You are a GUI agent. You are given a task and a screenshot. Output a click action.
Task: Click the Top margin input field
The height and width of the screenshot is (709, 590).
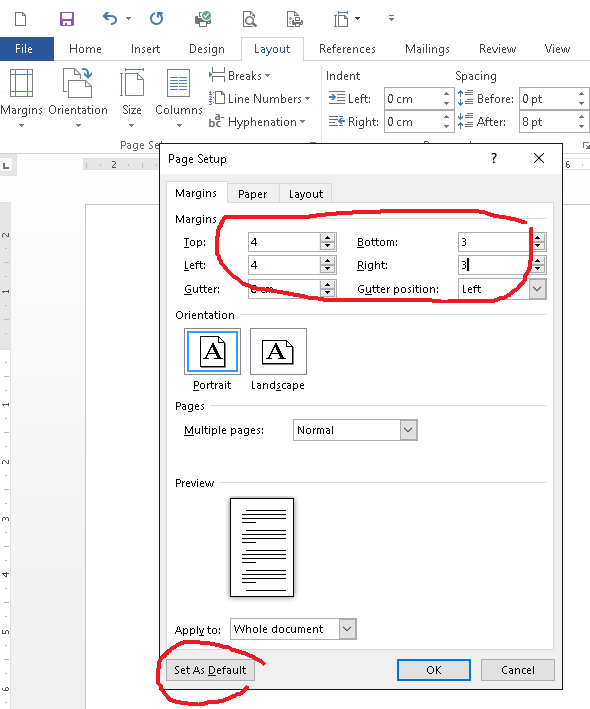283,242
